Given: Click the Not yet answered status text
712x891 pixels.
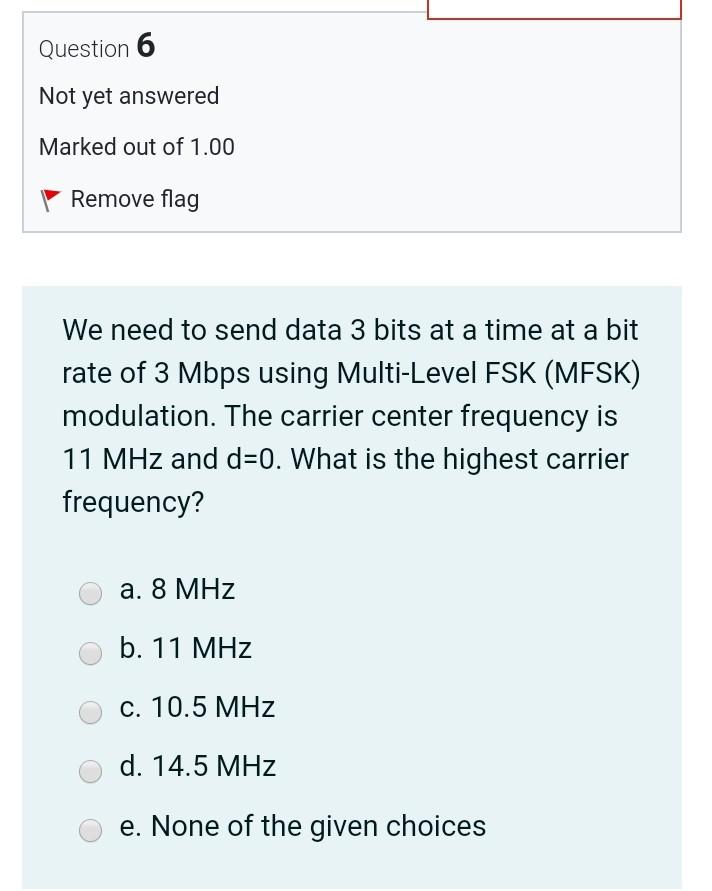Looking at the screenshot, I should tap(128, 96).
